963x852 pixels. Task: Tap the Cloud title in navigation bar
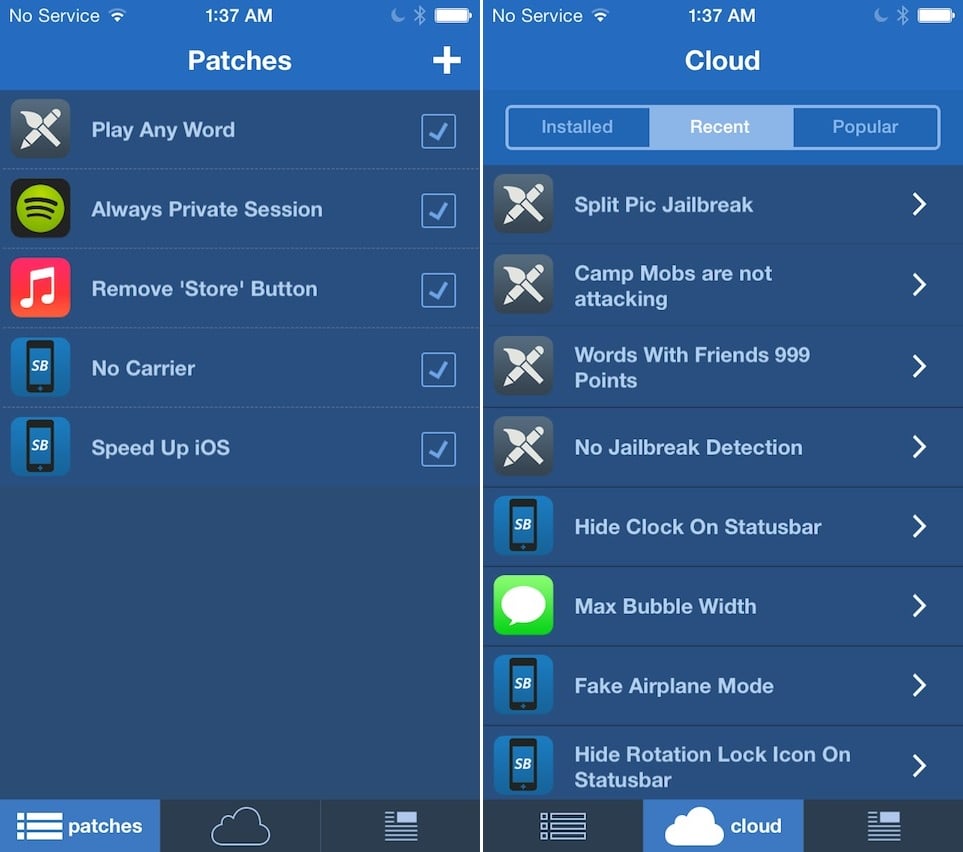(722, 60)
